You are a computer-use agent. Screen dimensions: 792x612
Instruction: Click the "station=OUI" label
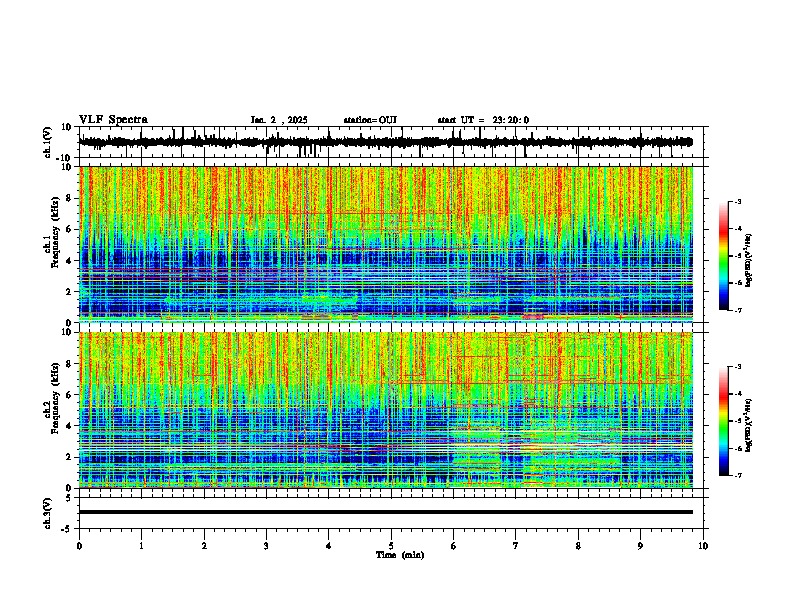(x=370, y=120)
